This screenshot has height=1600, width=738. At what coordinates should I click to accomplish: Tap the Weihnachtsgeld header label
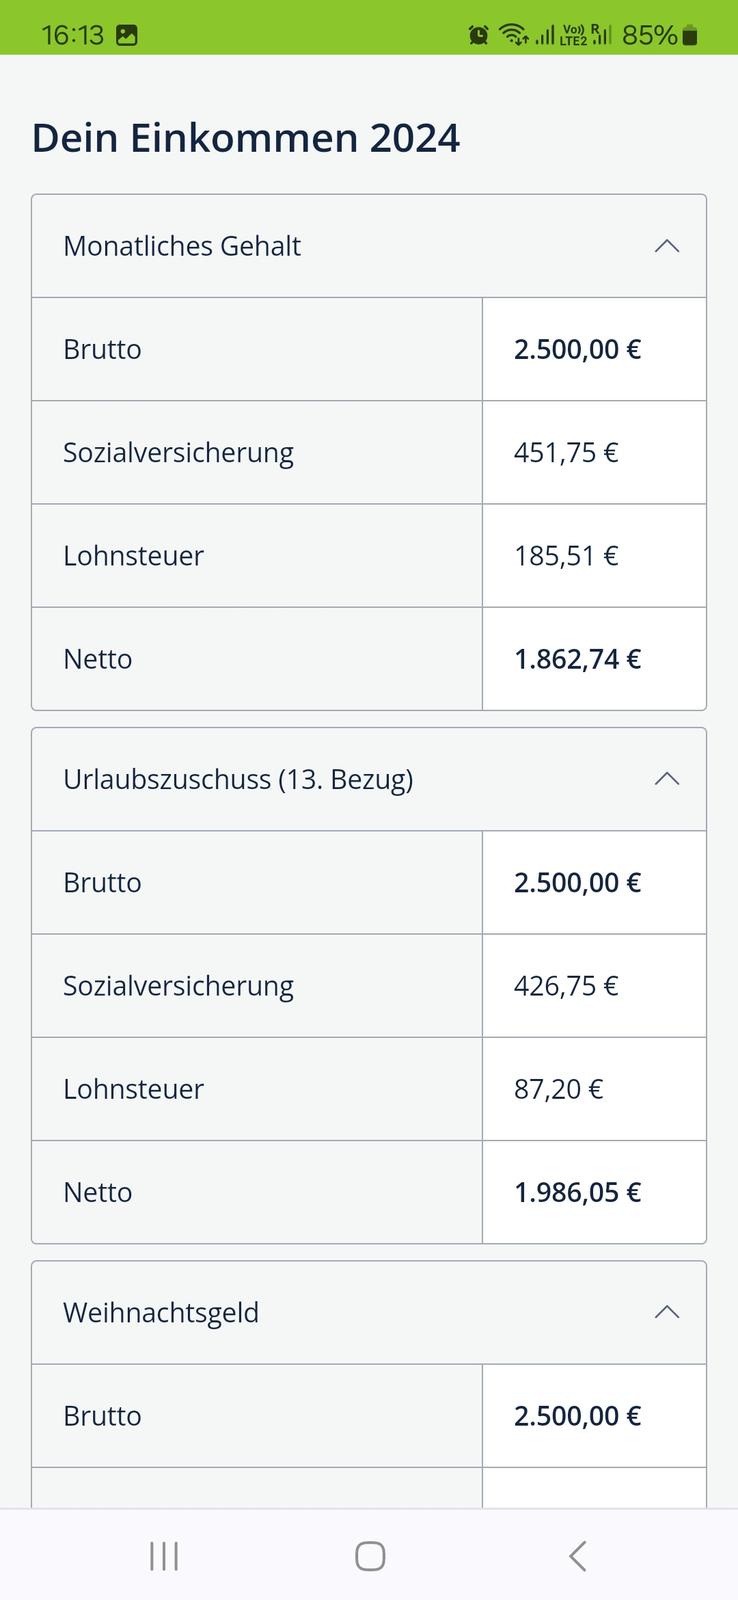[x=161, y=1312]
